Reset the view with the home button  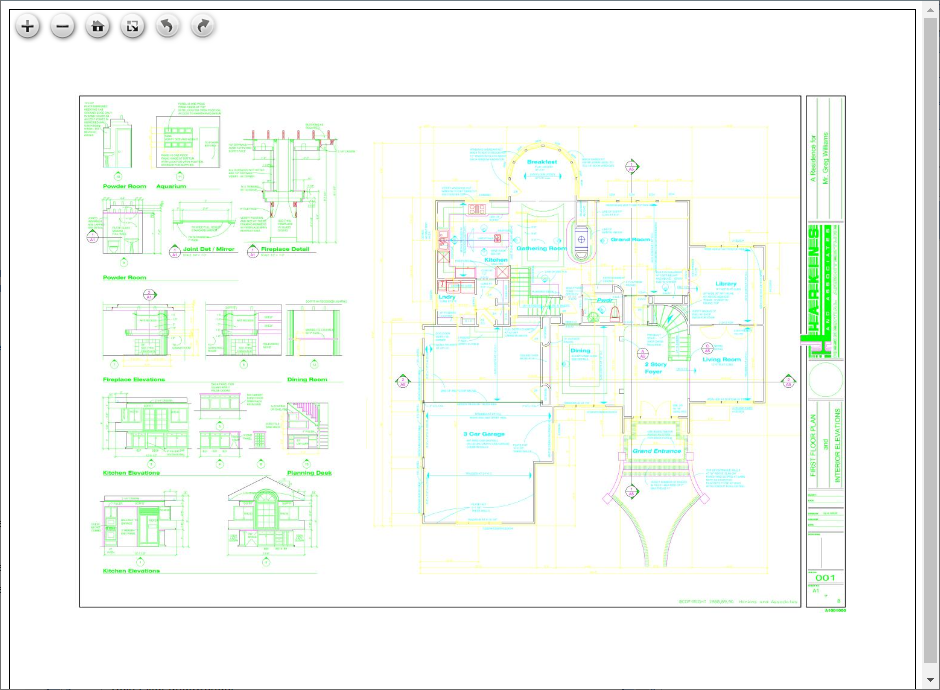[97, 27]
